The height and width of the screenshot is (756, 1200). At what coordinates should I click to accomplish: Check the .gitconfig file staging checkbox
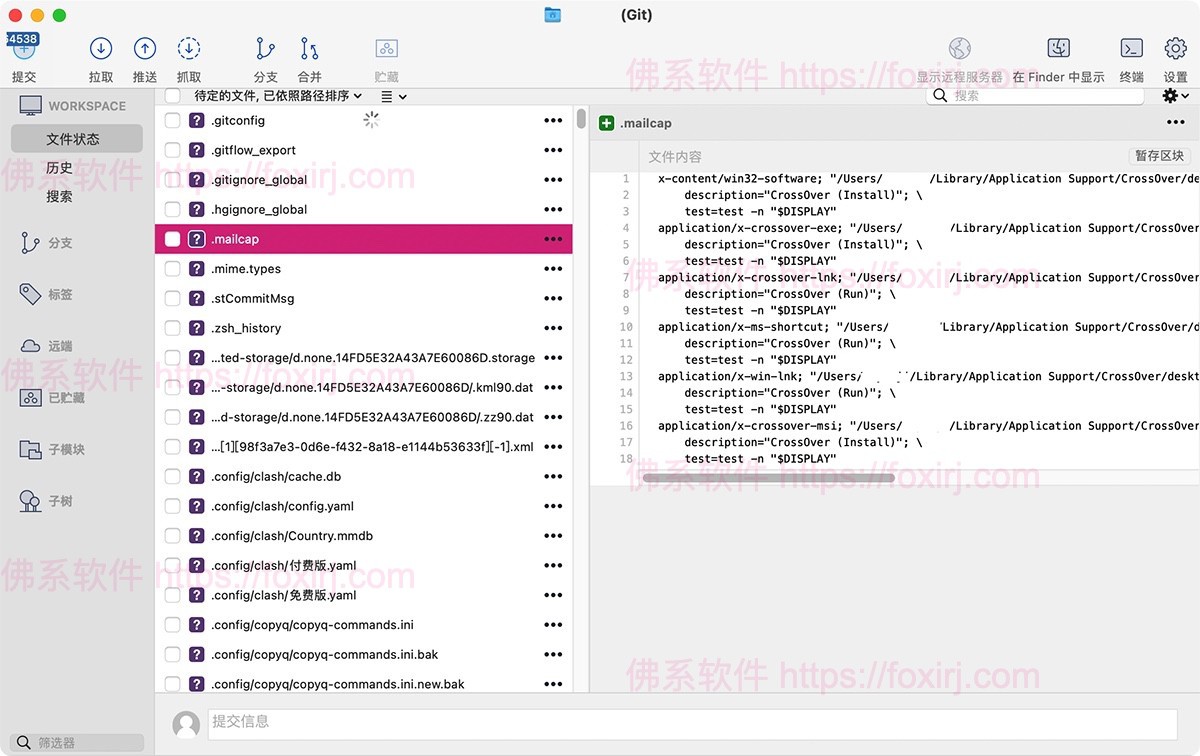171,120
